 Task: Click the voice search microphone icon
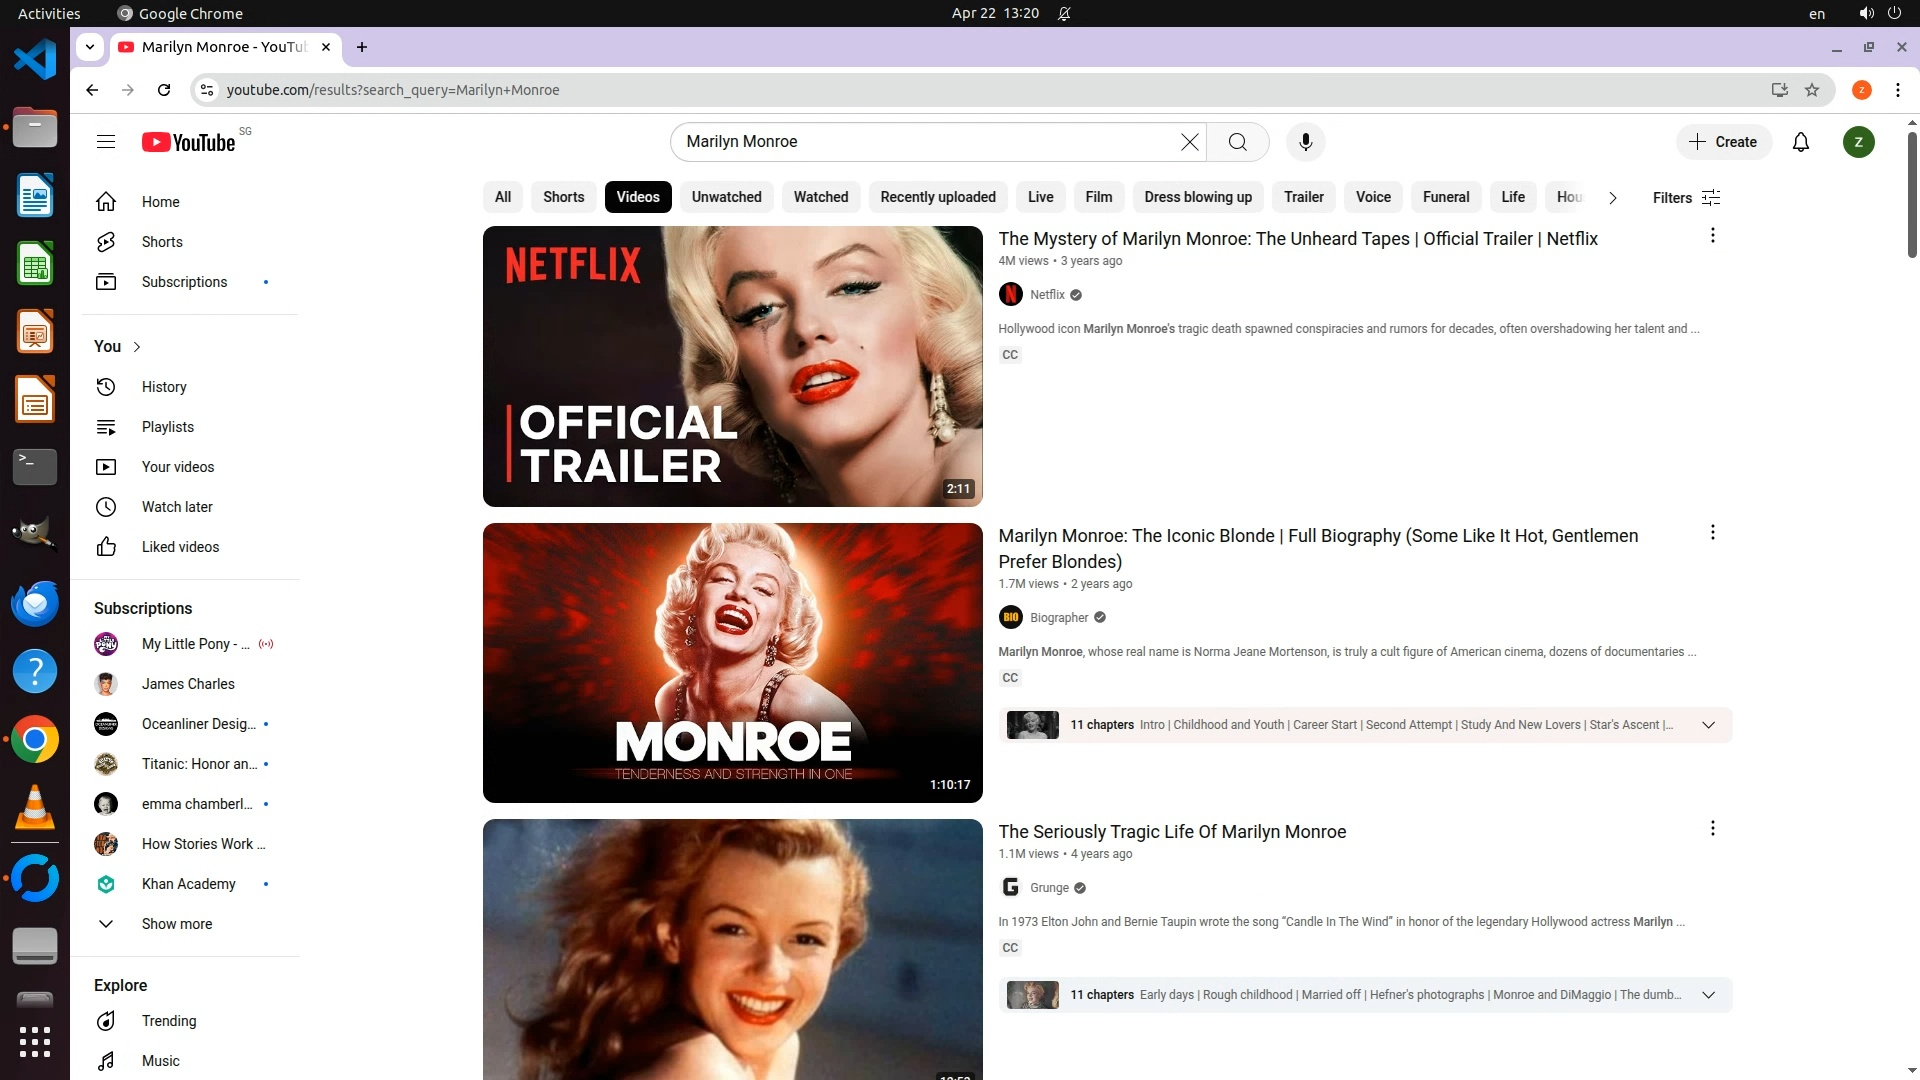click(x=1305, y=142)
